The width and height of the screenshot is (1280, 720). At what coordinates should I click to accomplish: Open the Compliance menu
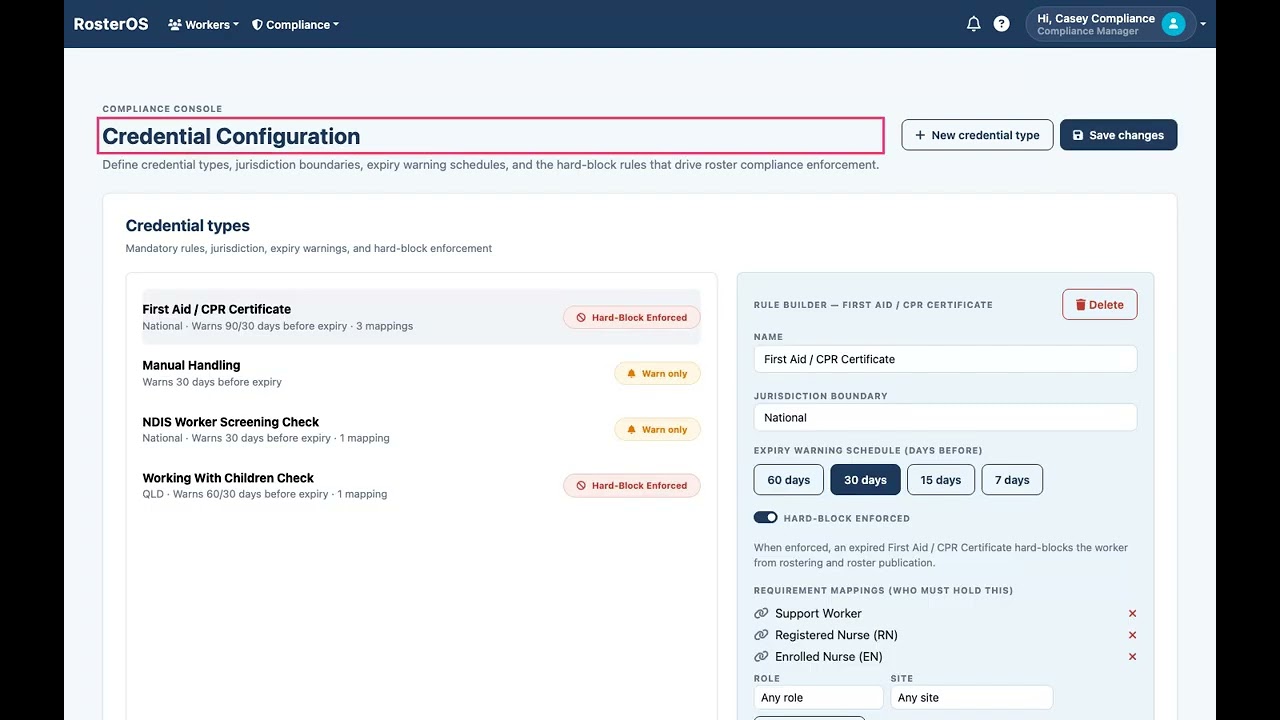point(295,24)
